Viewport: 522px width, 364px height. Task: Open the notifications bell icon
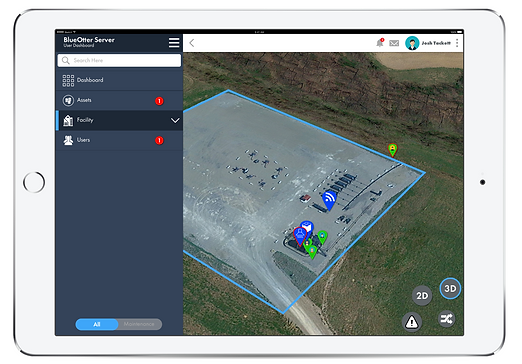380,43
